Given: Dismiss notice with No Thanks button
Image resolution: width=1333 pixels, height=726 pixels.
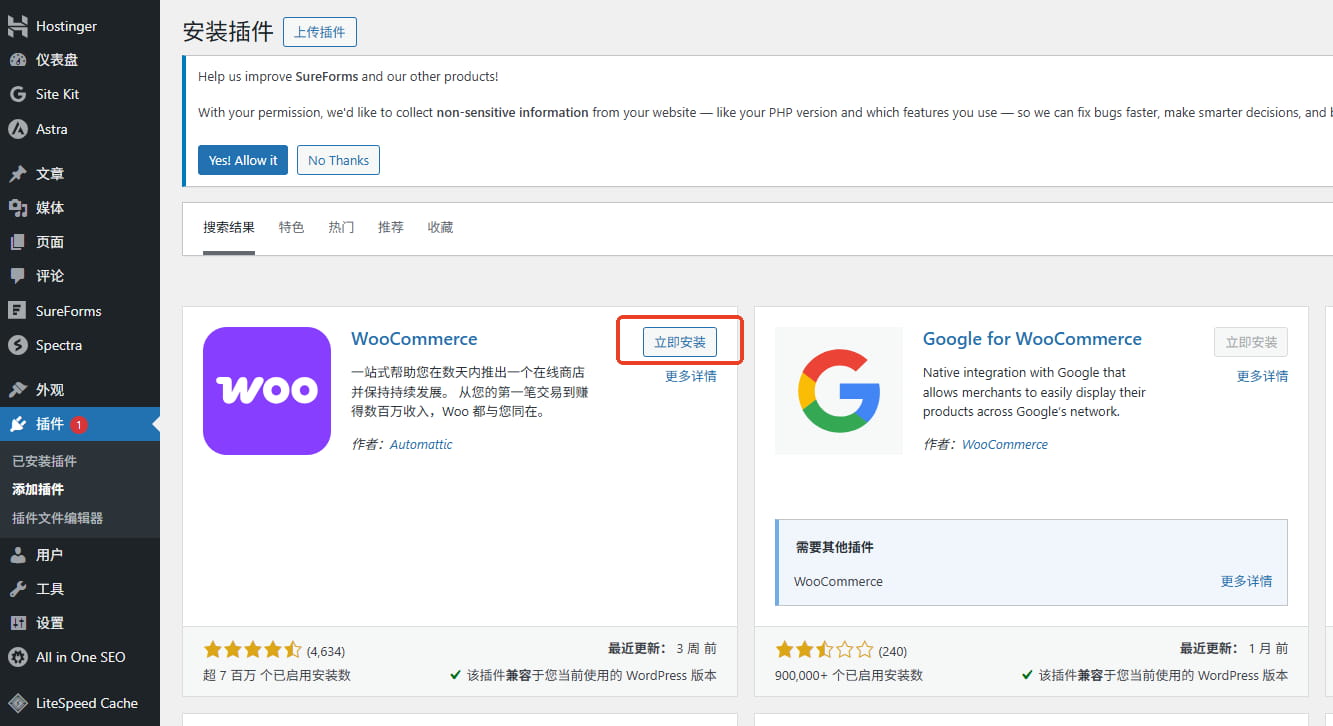Looking at the screenshot, I should pyautogui.click(x=338, y=160).
